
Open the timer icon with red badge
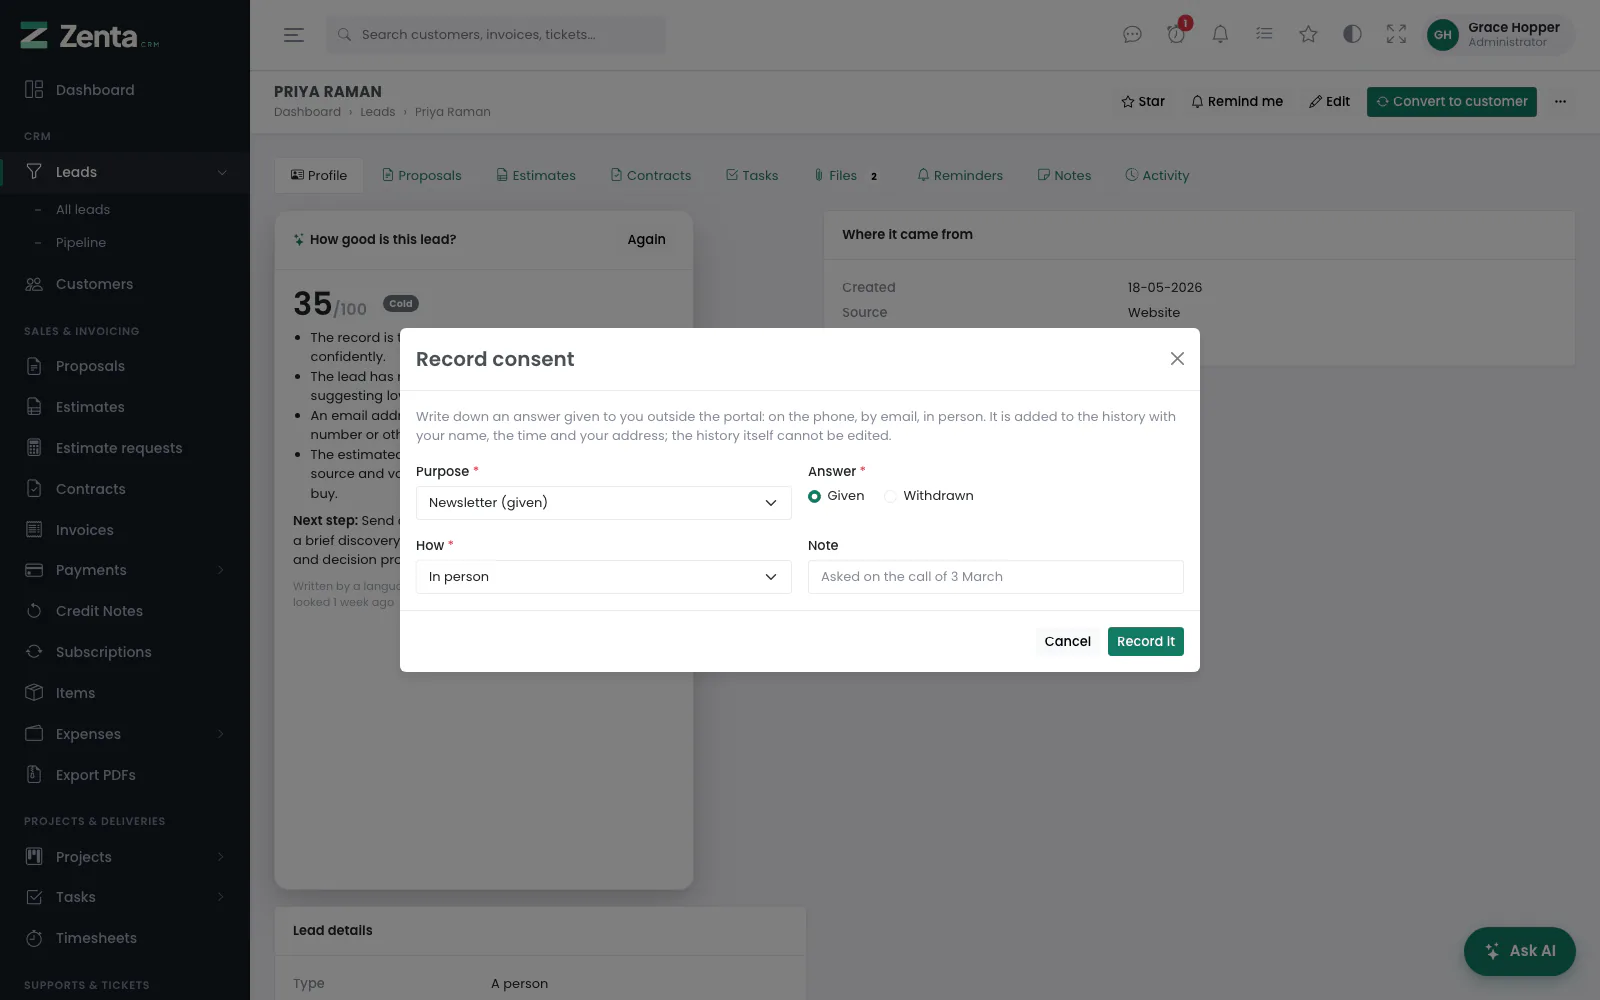1176,34
